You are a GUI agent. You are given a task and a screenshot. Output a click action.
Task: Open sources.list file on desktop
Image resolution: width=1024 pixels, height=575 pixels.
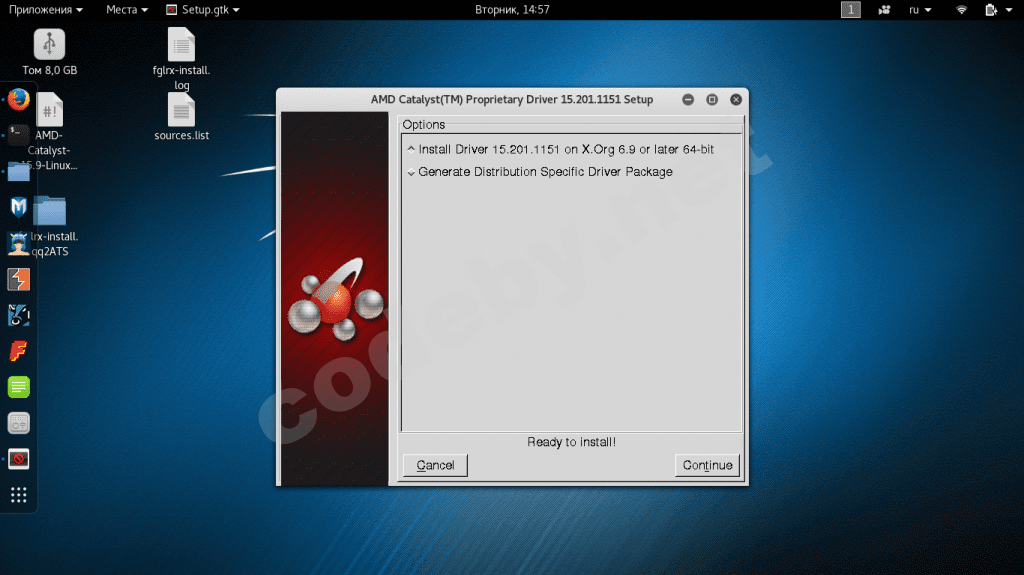181,110
